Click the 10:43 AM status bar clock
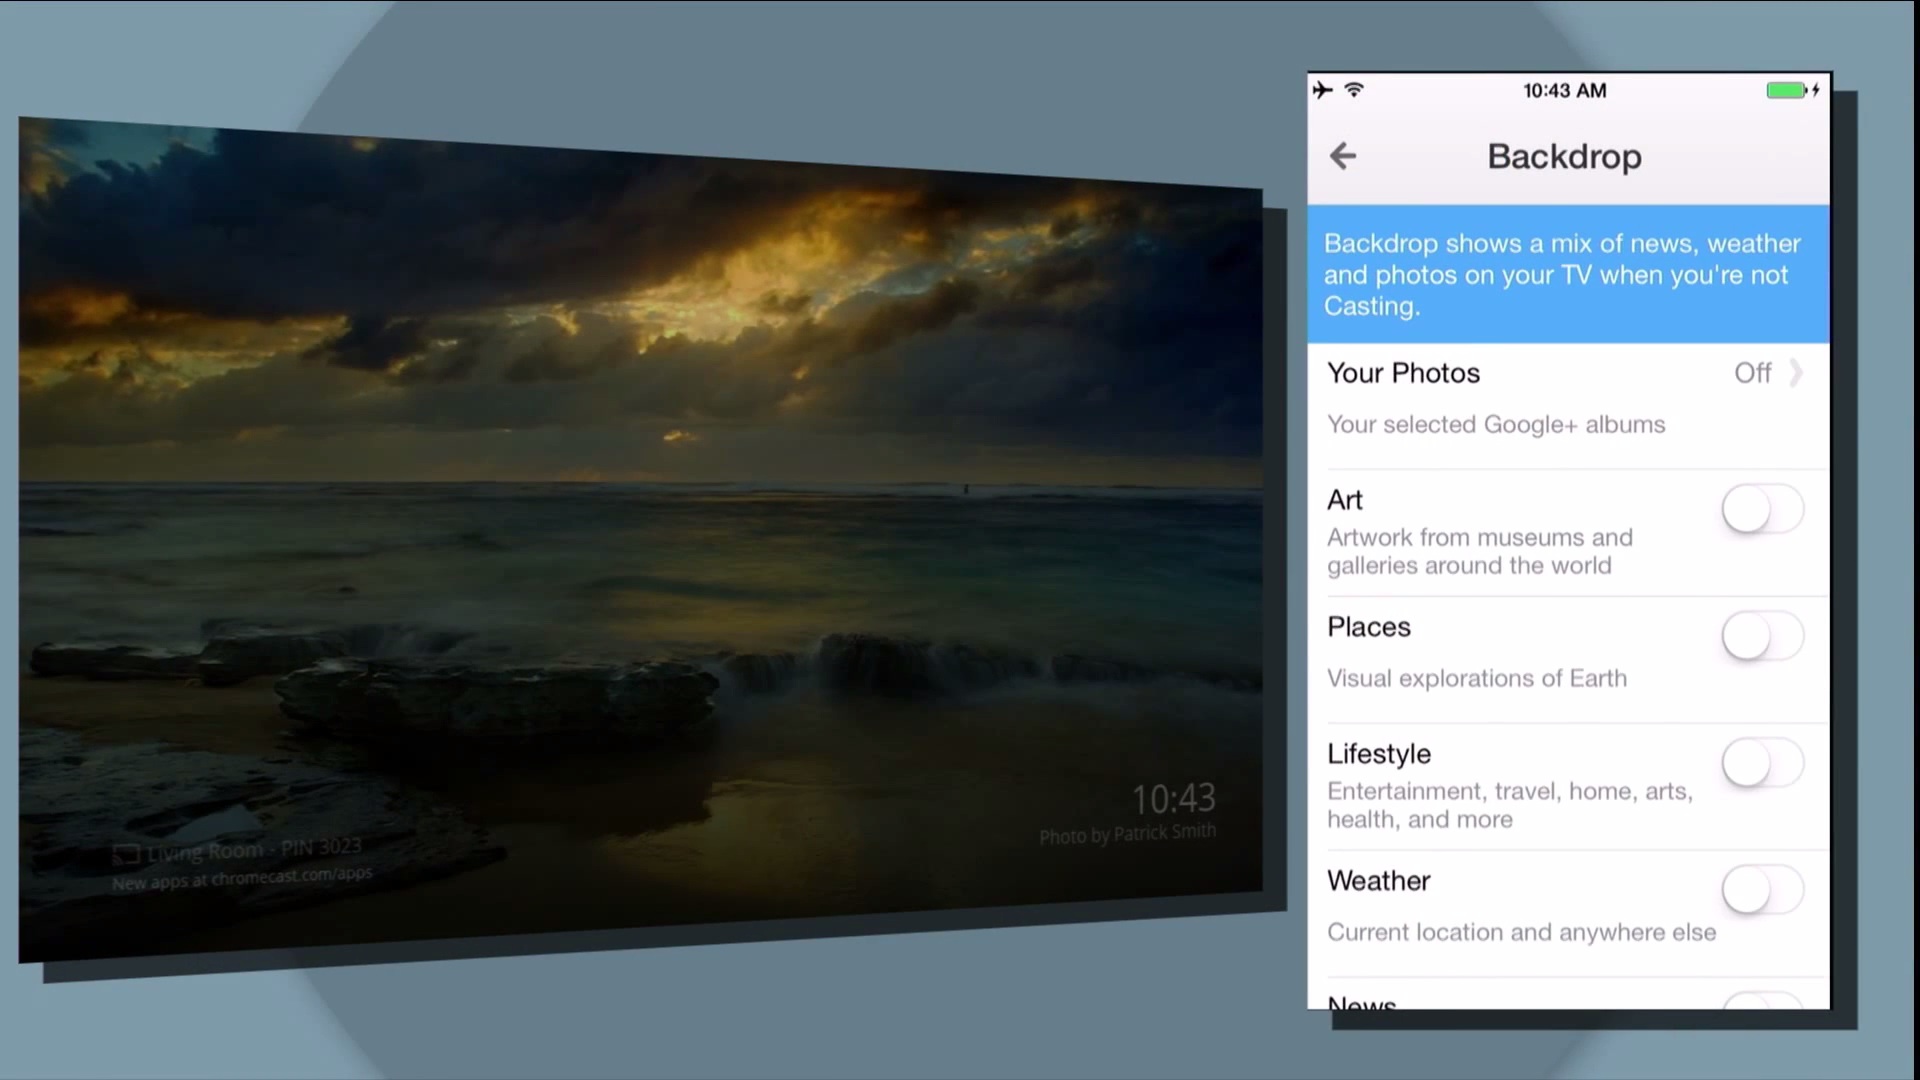Screen dimensions: 1920x1080 pos(1564,91)
